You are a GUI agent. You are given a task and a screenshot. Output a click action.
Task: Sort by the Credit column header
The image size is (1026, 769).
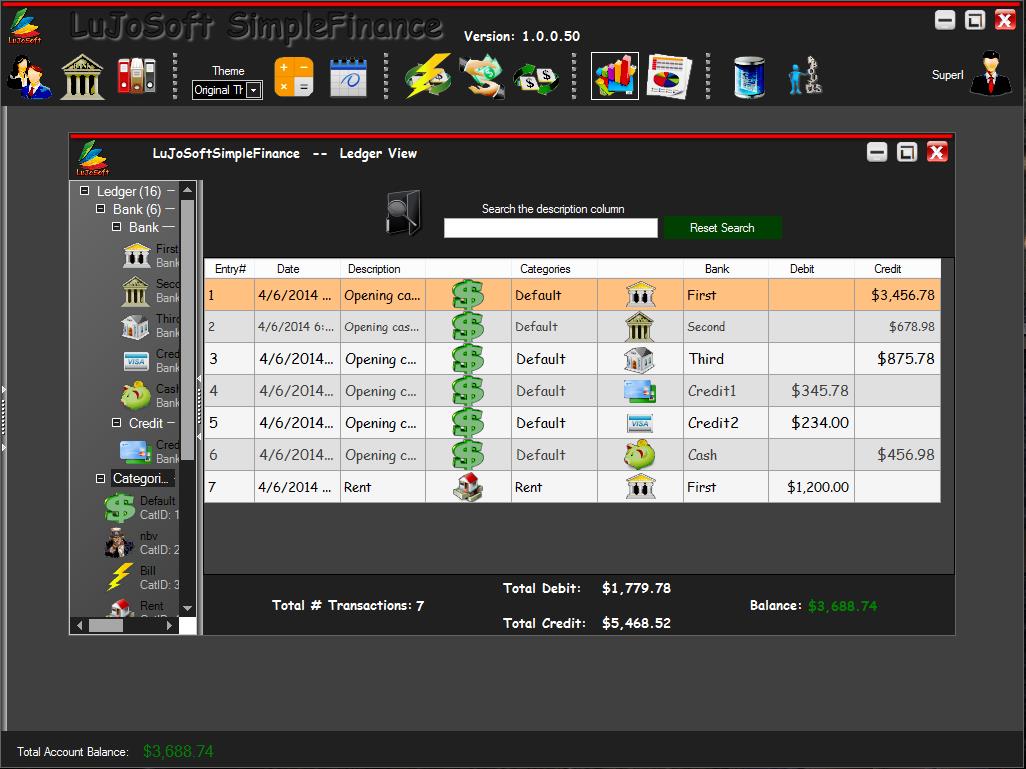point(897,269)
